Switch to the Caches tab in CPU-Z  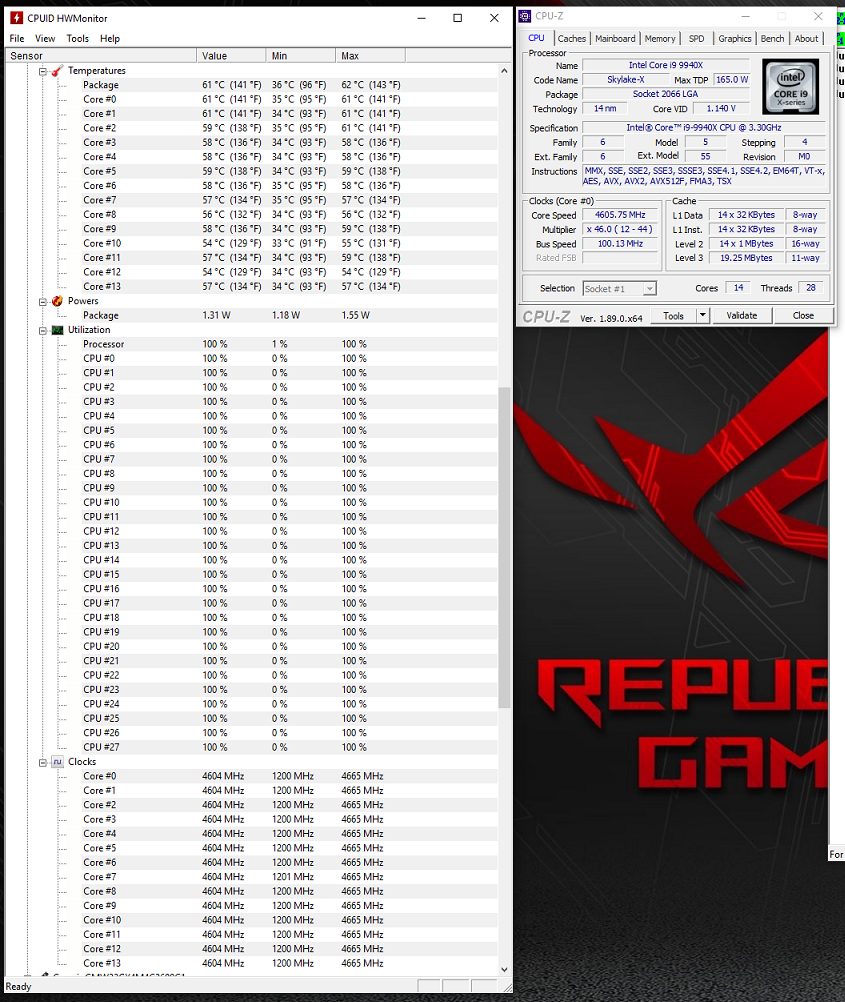pos(571,38)
